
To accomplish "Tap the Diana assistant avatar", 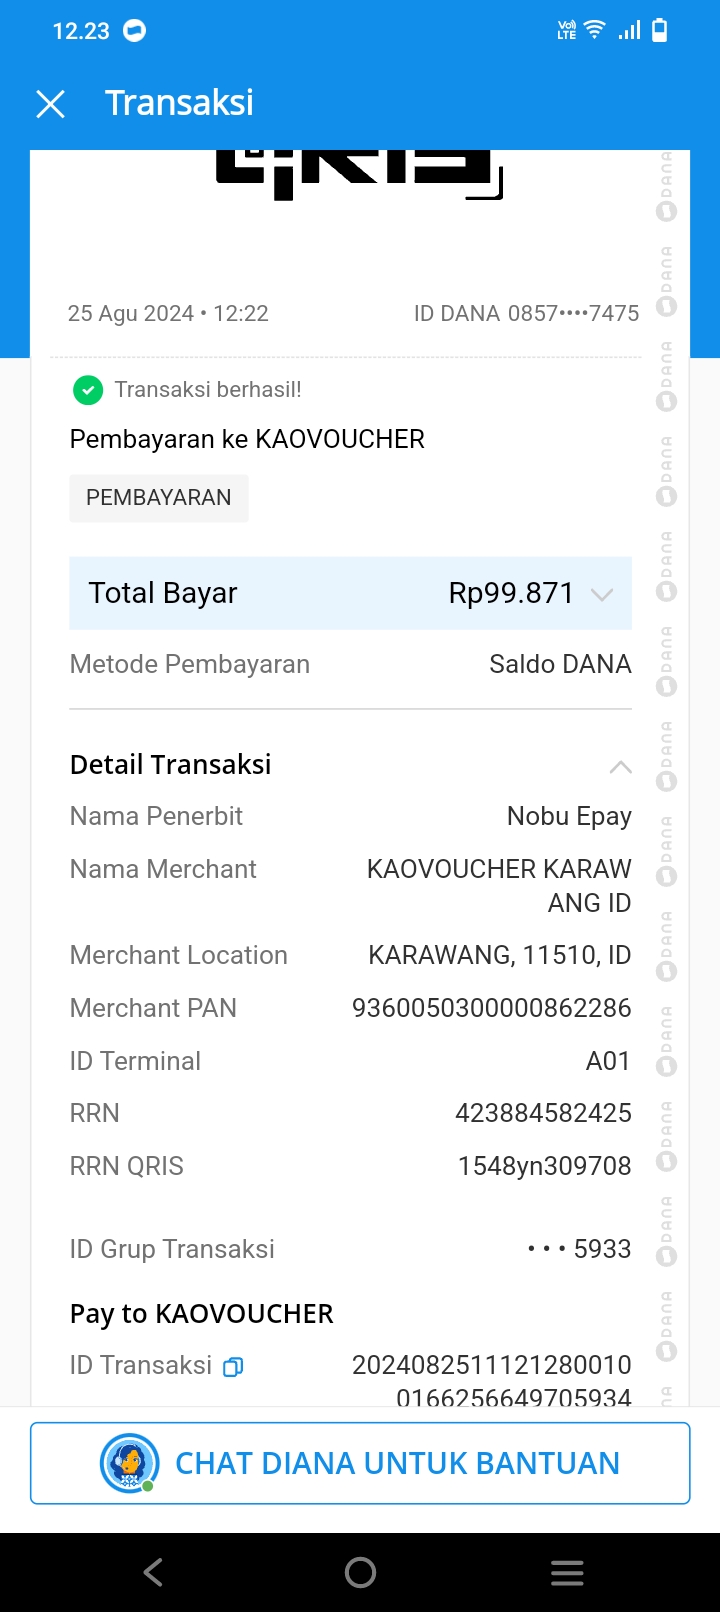I will (x=130, y=1463).
